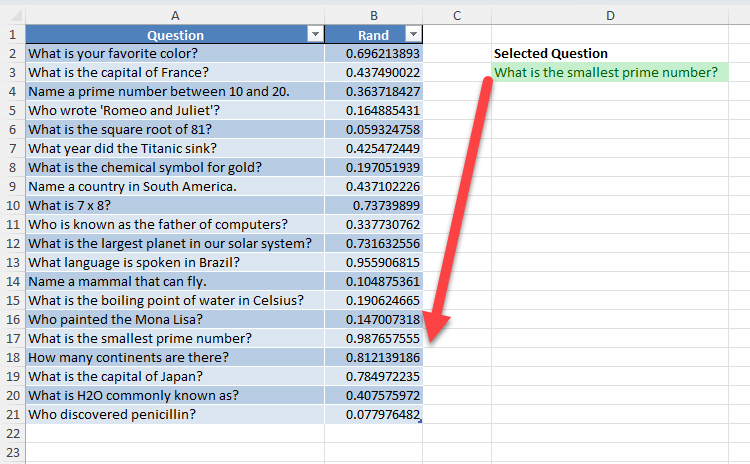This screenshot has width=750, height=464.
Task: Select 'Name a prime number between 10 and 20.'
Action: tap(175, 91)
